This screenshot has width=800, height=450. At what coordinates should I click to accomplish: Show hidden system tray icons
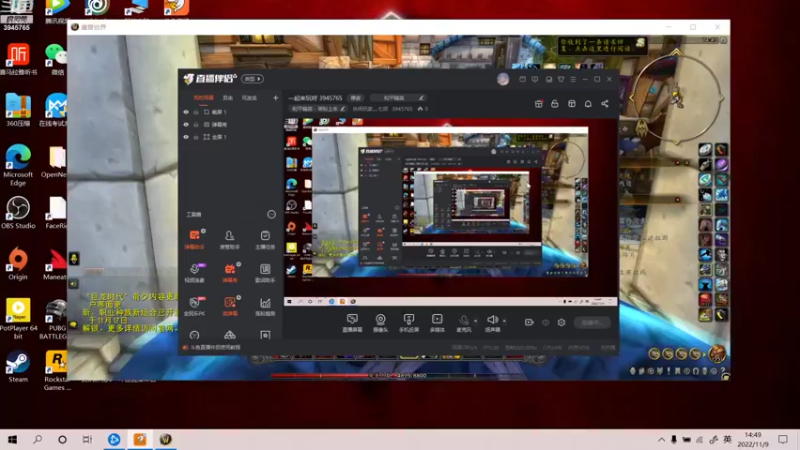[661, 439]
